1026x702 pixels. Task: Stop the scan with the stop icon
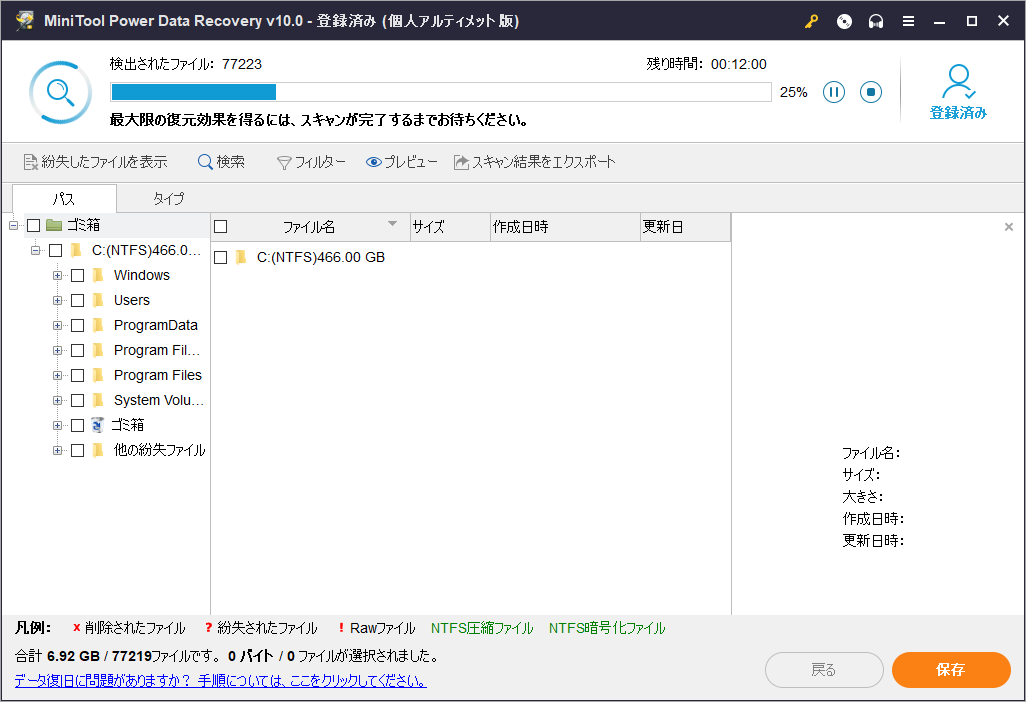(x=871, y=92)
